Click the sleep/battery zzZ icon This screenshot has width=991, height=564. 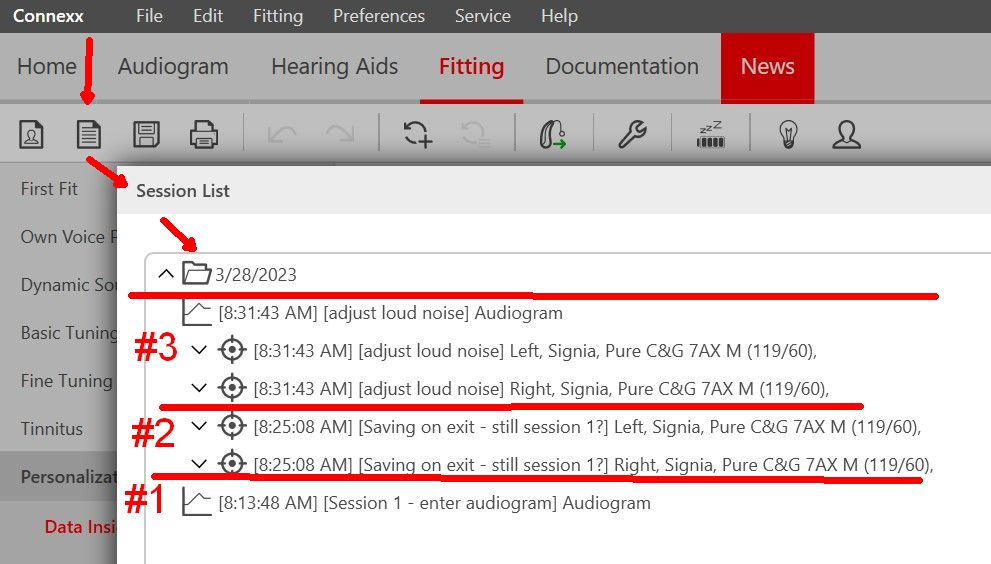click(710, 134)
